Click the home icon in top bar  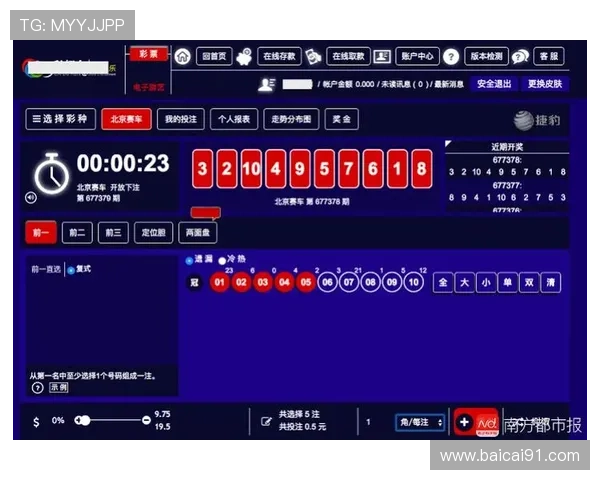click(182, 57)
